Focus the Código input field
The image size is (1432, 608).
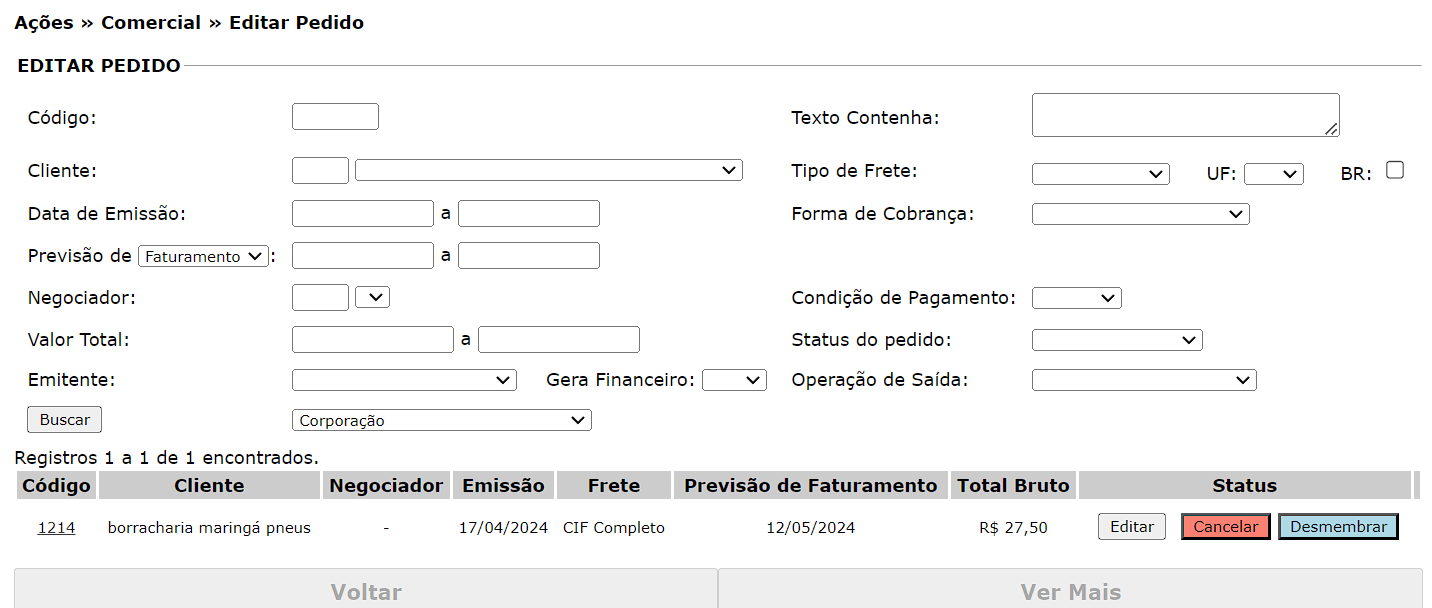tap(335, 117)
